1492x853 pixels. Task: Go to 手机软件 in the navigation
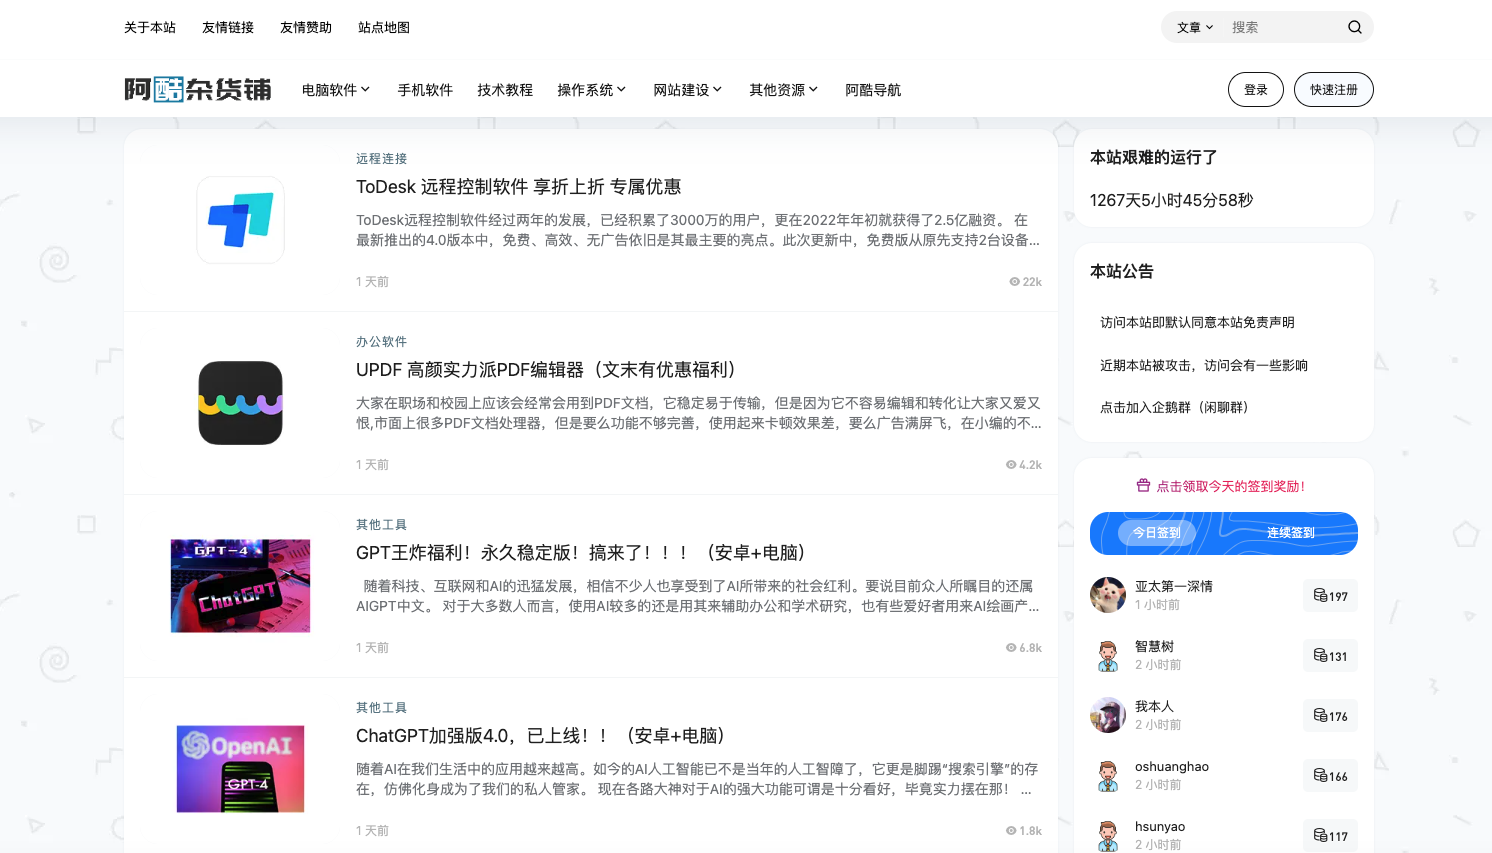click(x=425, y=90)
